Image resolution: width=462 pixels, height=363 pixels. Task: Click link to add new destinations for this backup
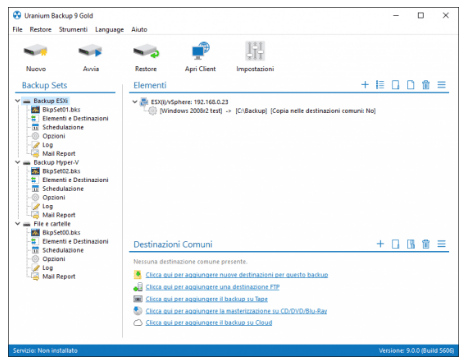237,275
